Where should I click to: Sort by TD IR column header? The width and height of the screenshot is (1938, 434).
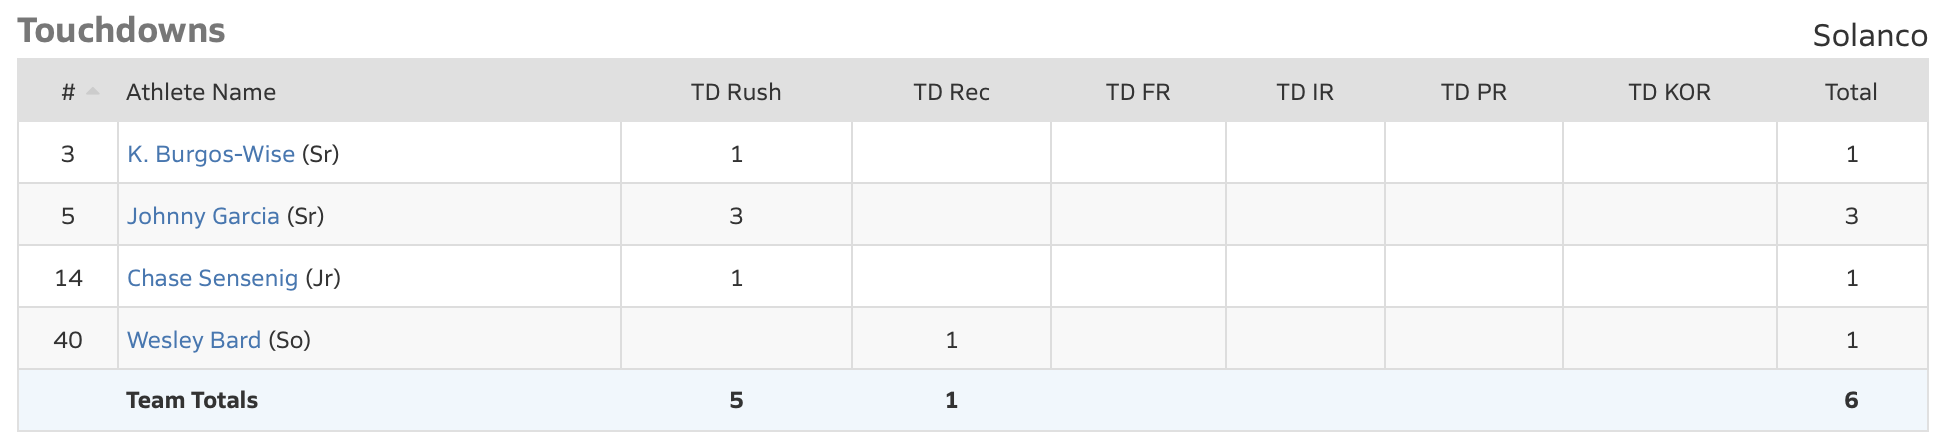(x=1304, y=92)
